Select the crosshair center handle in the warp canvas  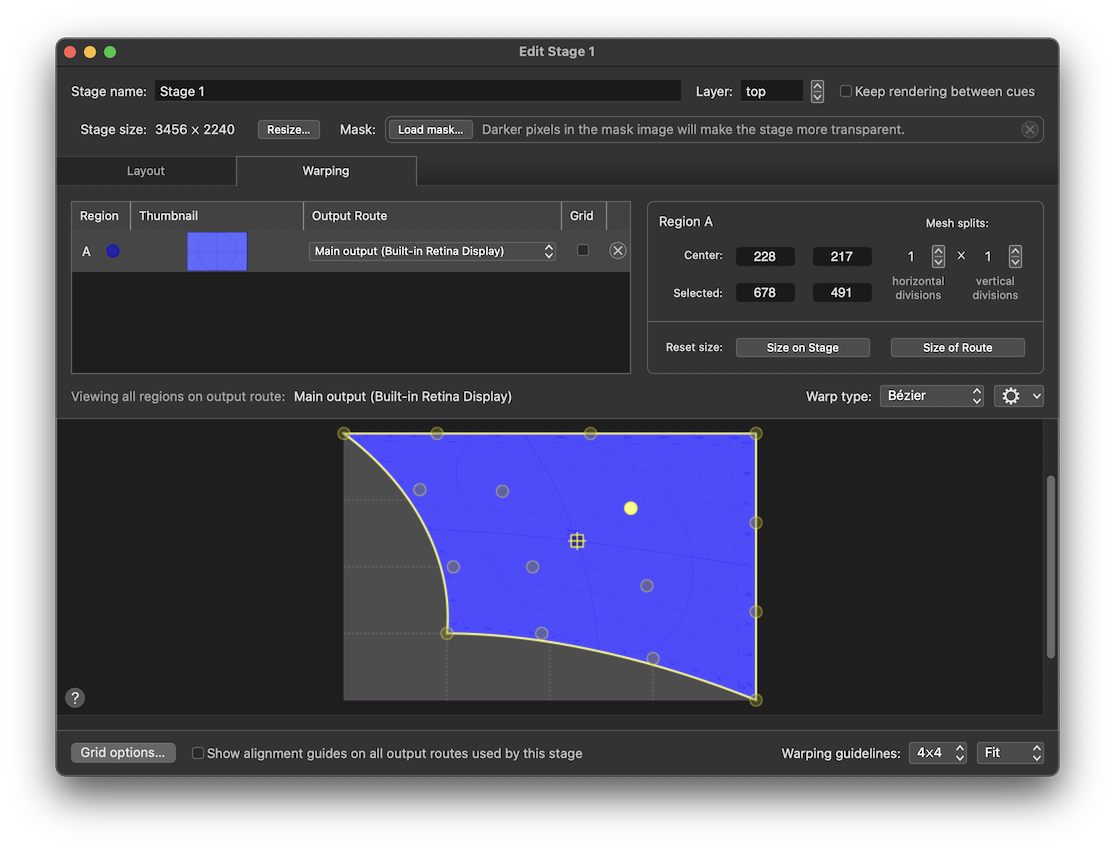[x=577, y=540]
